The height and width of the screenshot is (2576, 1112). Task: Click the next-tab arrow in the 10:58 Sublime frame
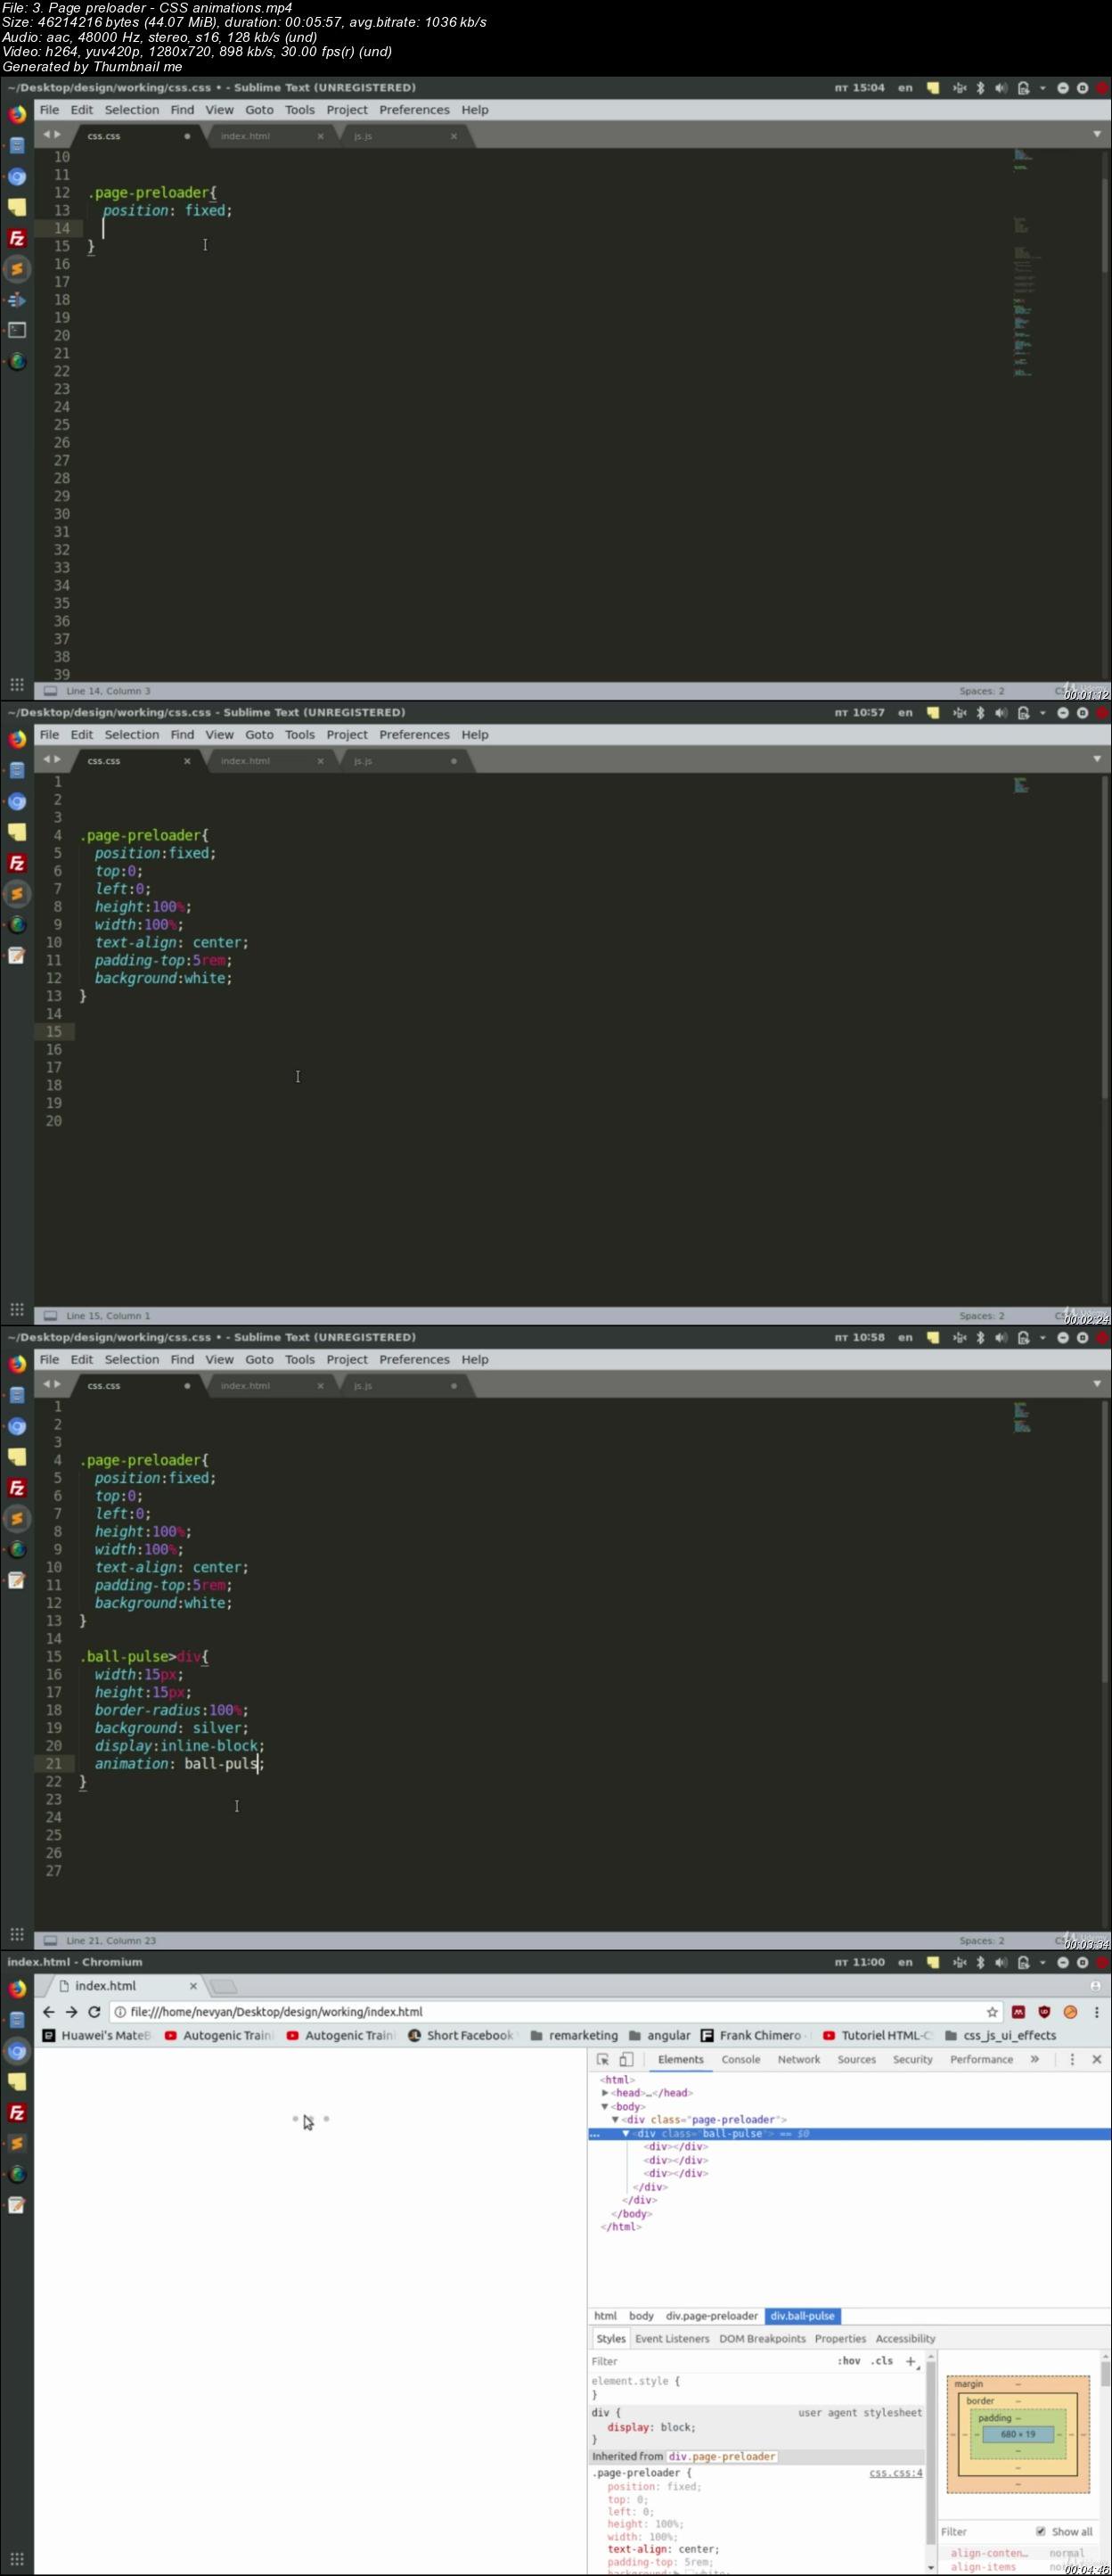[58, 1384]
